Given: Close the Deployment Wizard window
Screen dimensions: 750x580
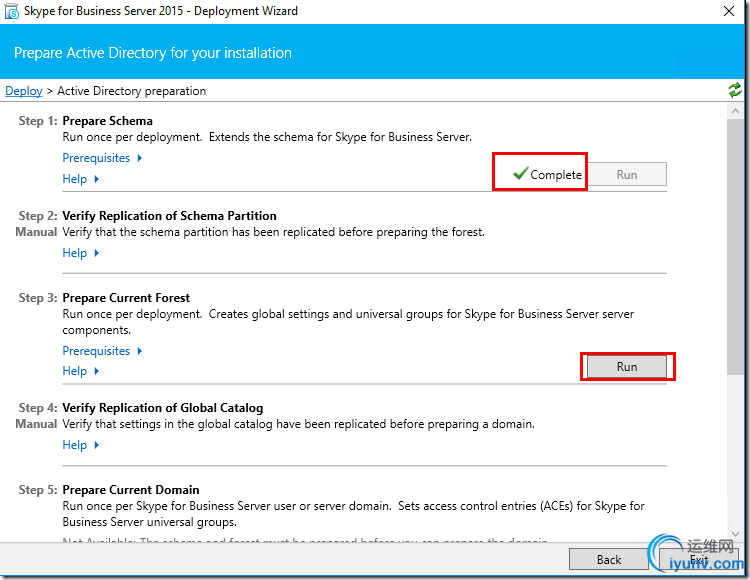Looking at the screenshot, I should (x=729, y=11).
